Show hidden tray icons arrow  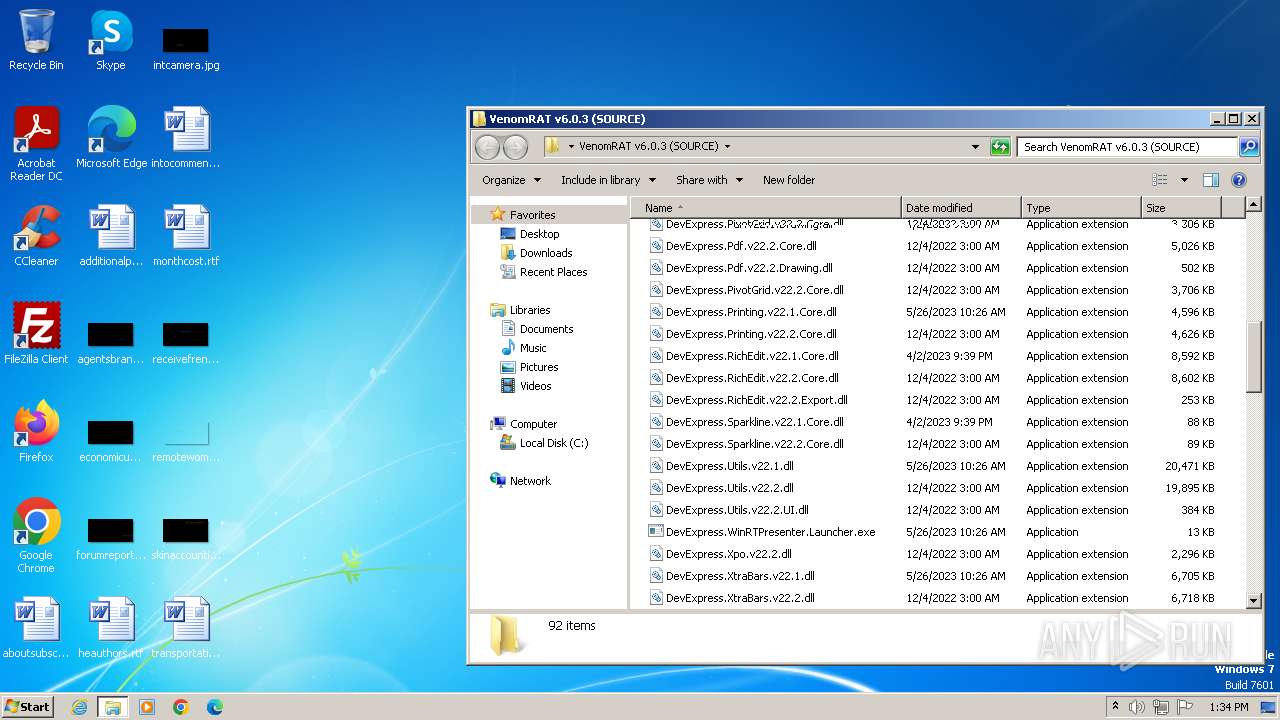(x=1115, y=707)
